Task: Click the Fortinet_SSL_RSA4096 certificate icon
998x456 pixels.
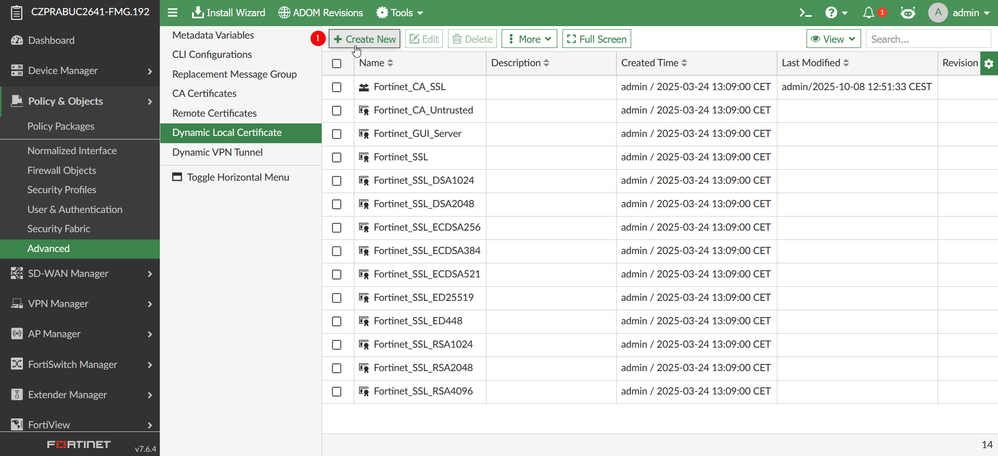Action: [364, 391]
